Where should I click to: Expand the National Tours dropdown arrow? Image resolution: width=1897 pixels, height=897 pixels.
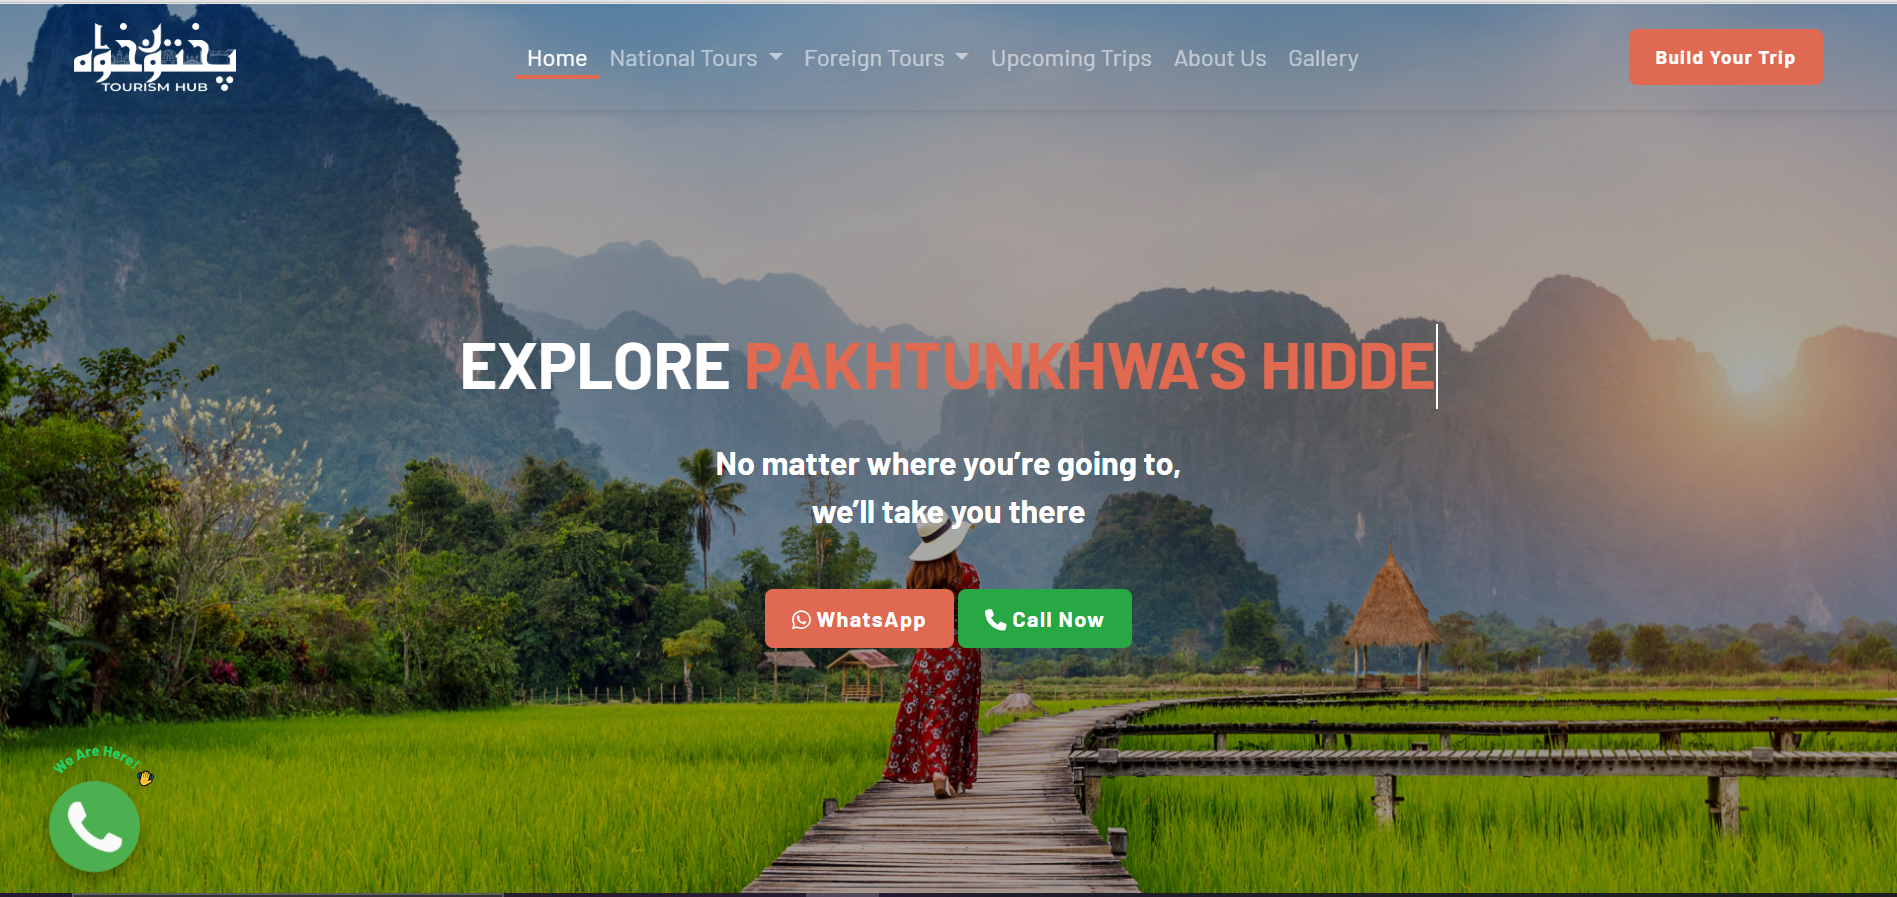tap(776, 58)
